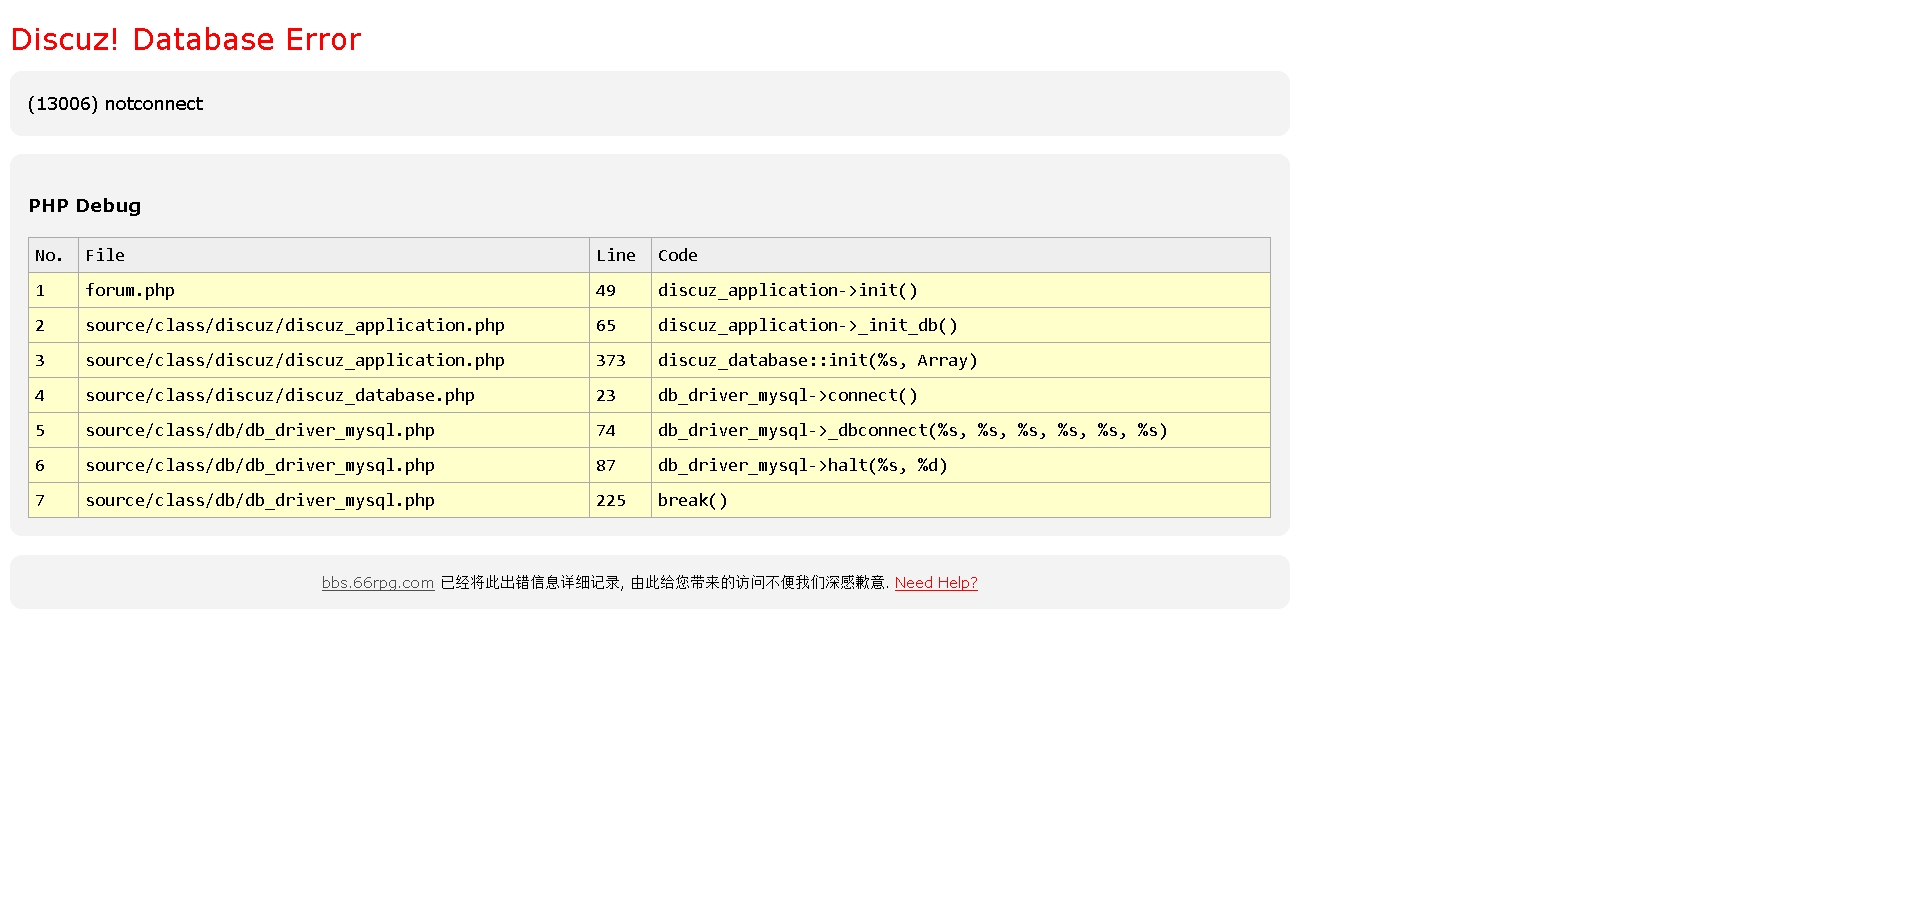Click line number 65 cell
Viewport: 1920px width, 914px height.
click(x=620, y=325)
